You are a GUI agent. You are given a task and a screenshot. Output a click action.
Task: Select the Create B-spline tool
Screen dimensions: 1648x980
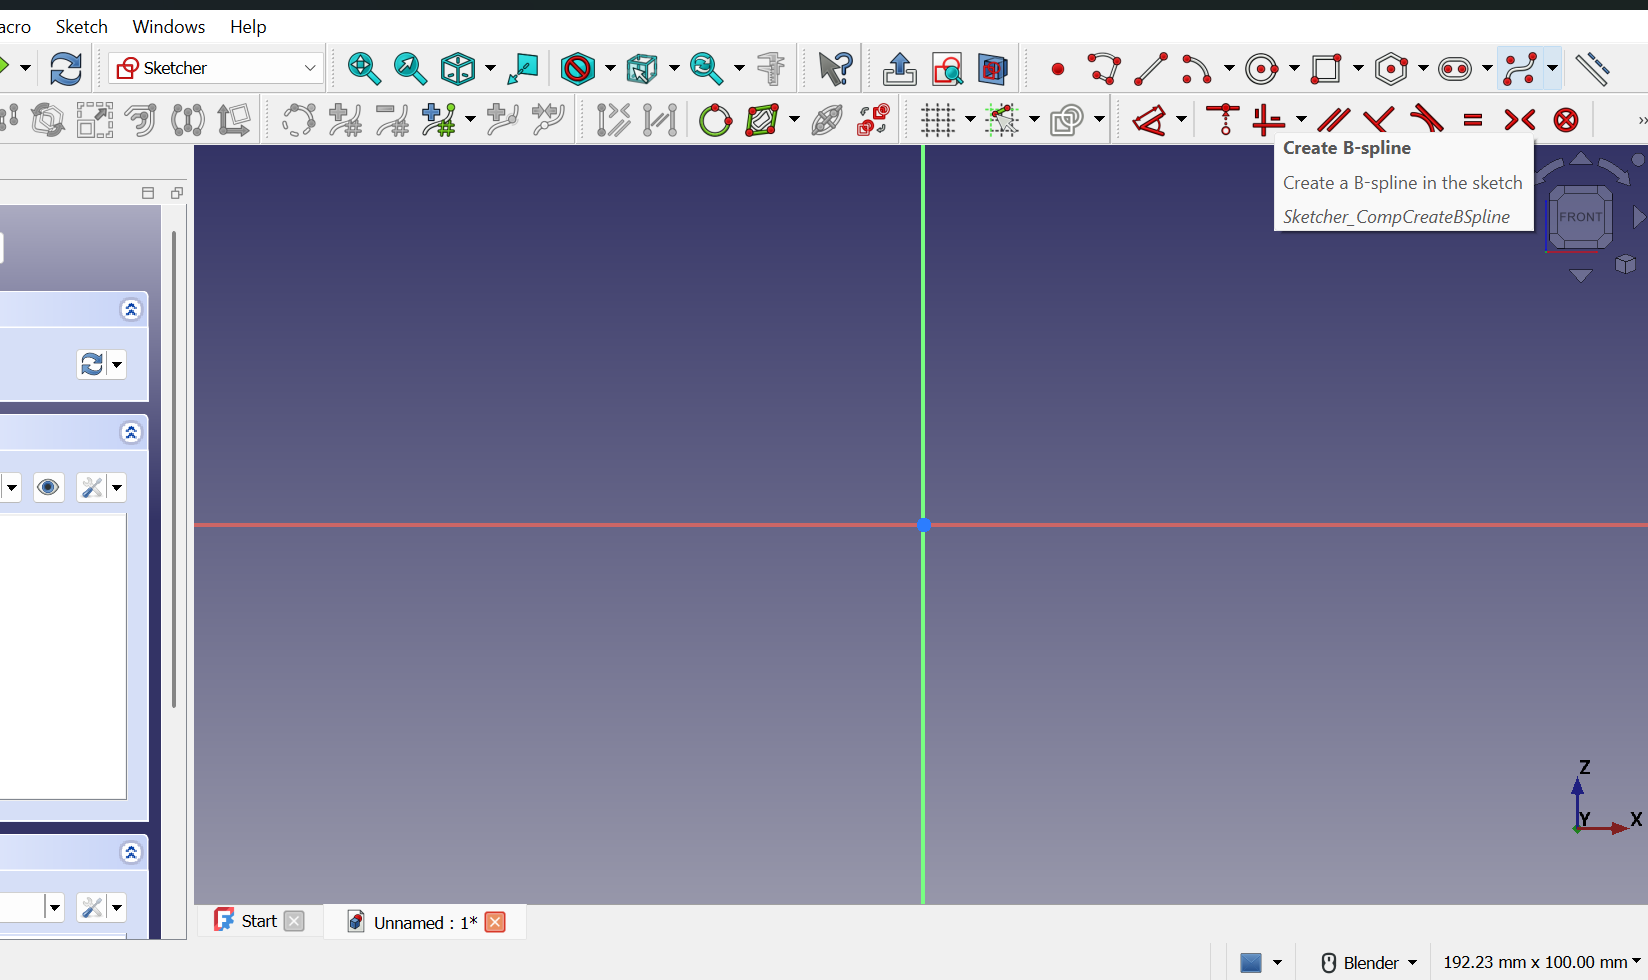coord(1520,68)
